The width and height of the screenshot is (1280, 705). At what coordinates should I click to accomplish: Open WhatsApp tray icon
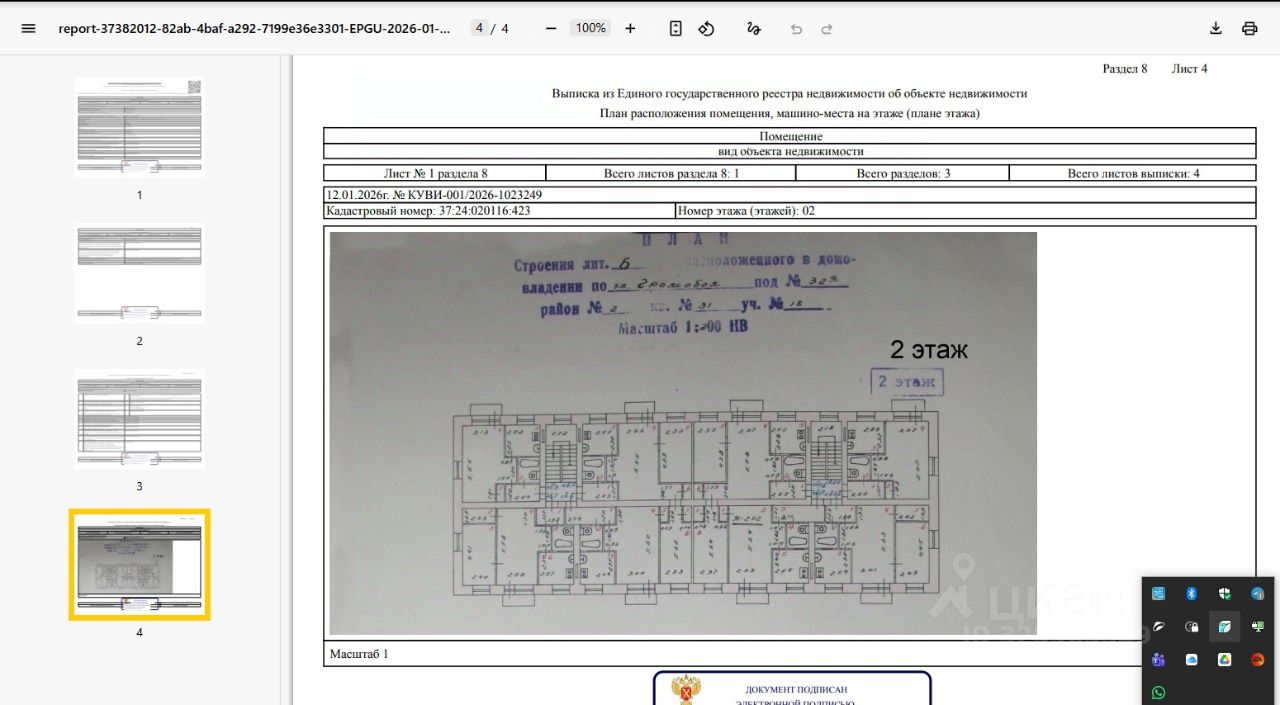[x=1159, y=692]
